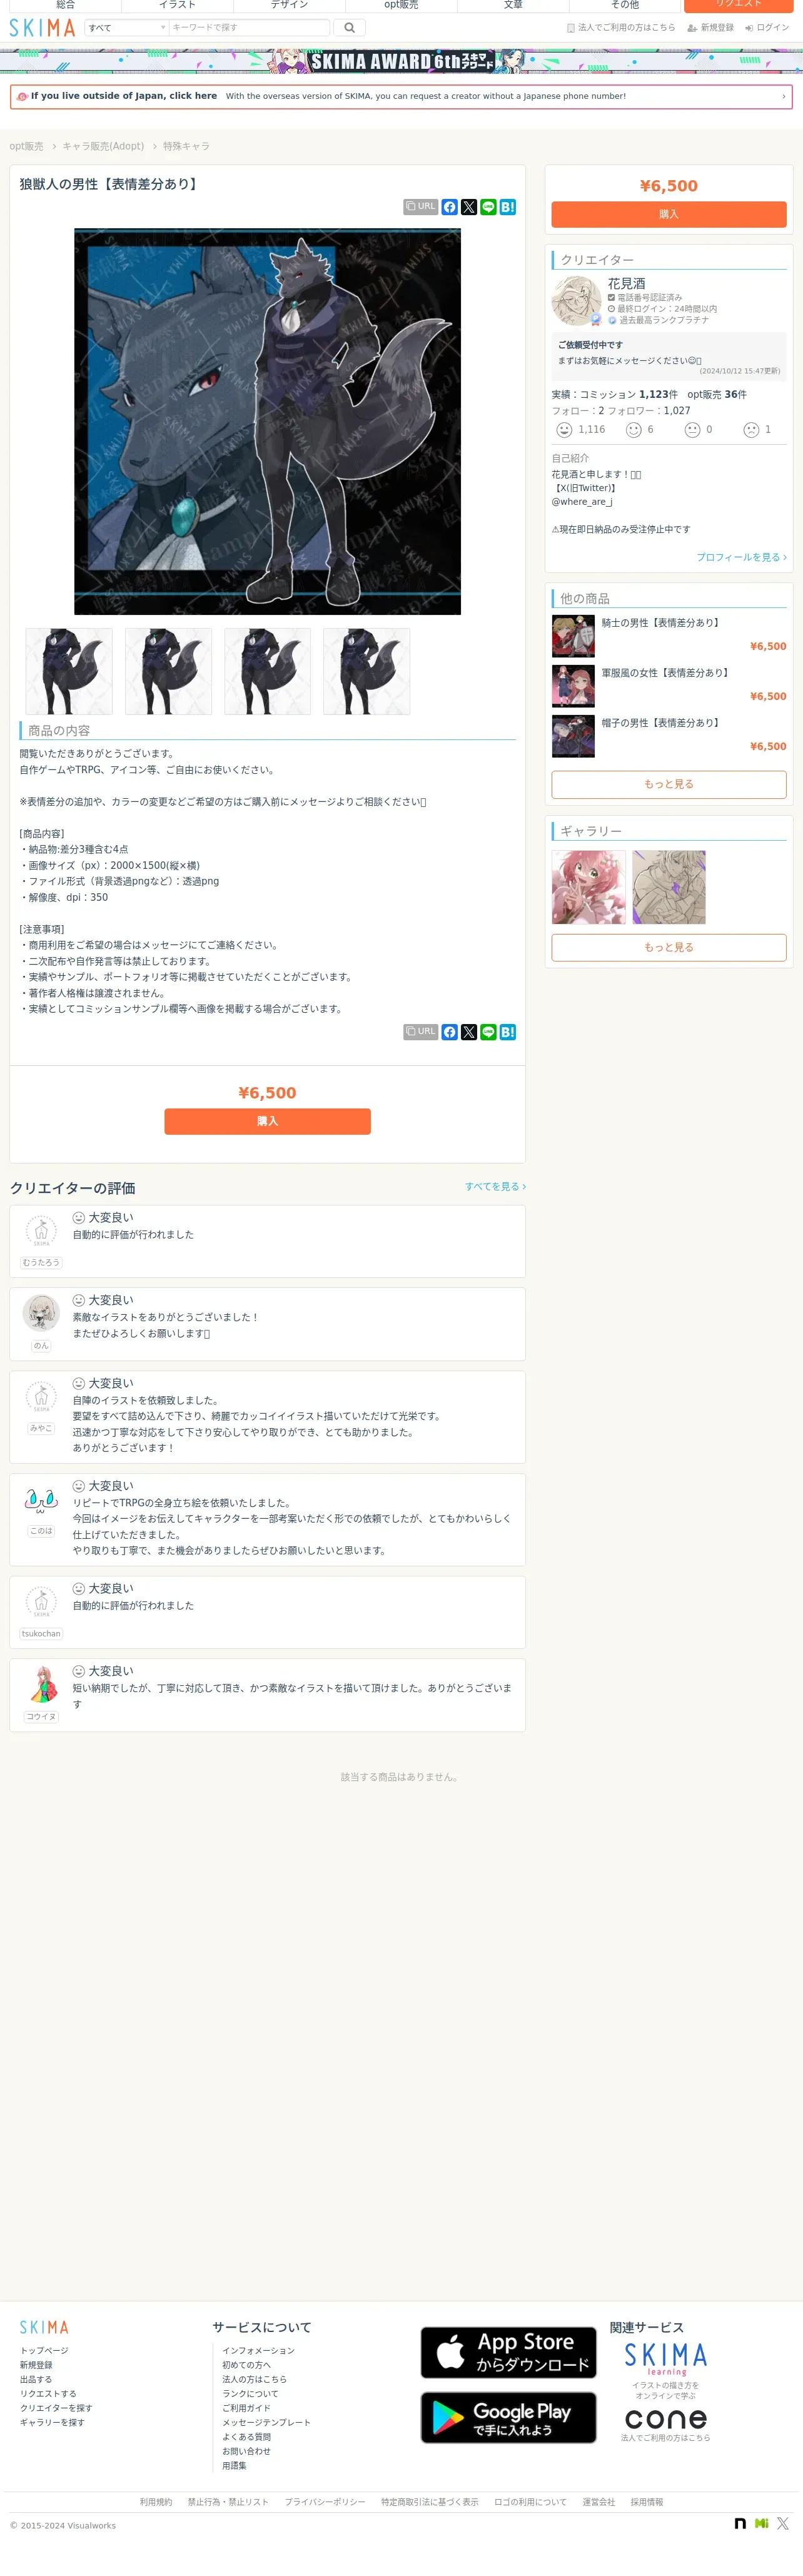Open プロフィールを見る link with chevron
The width and height of the screenshot is (803, 2576).
click(741, 557)
